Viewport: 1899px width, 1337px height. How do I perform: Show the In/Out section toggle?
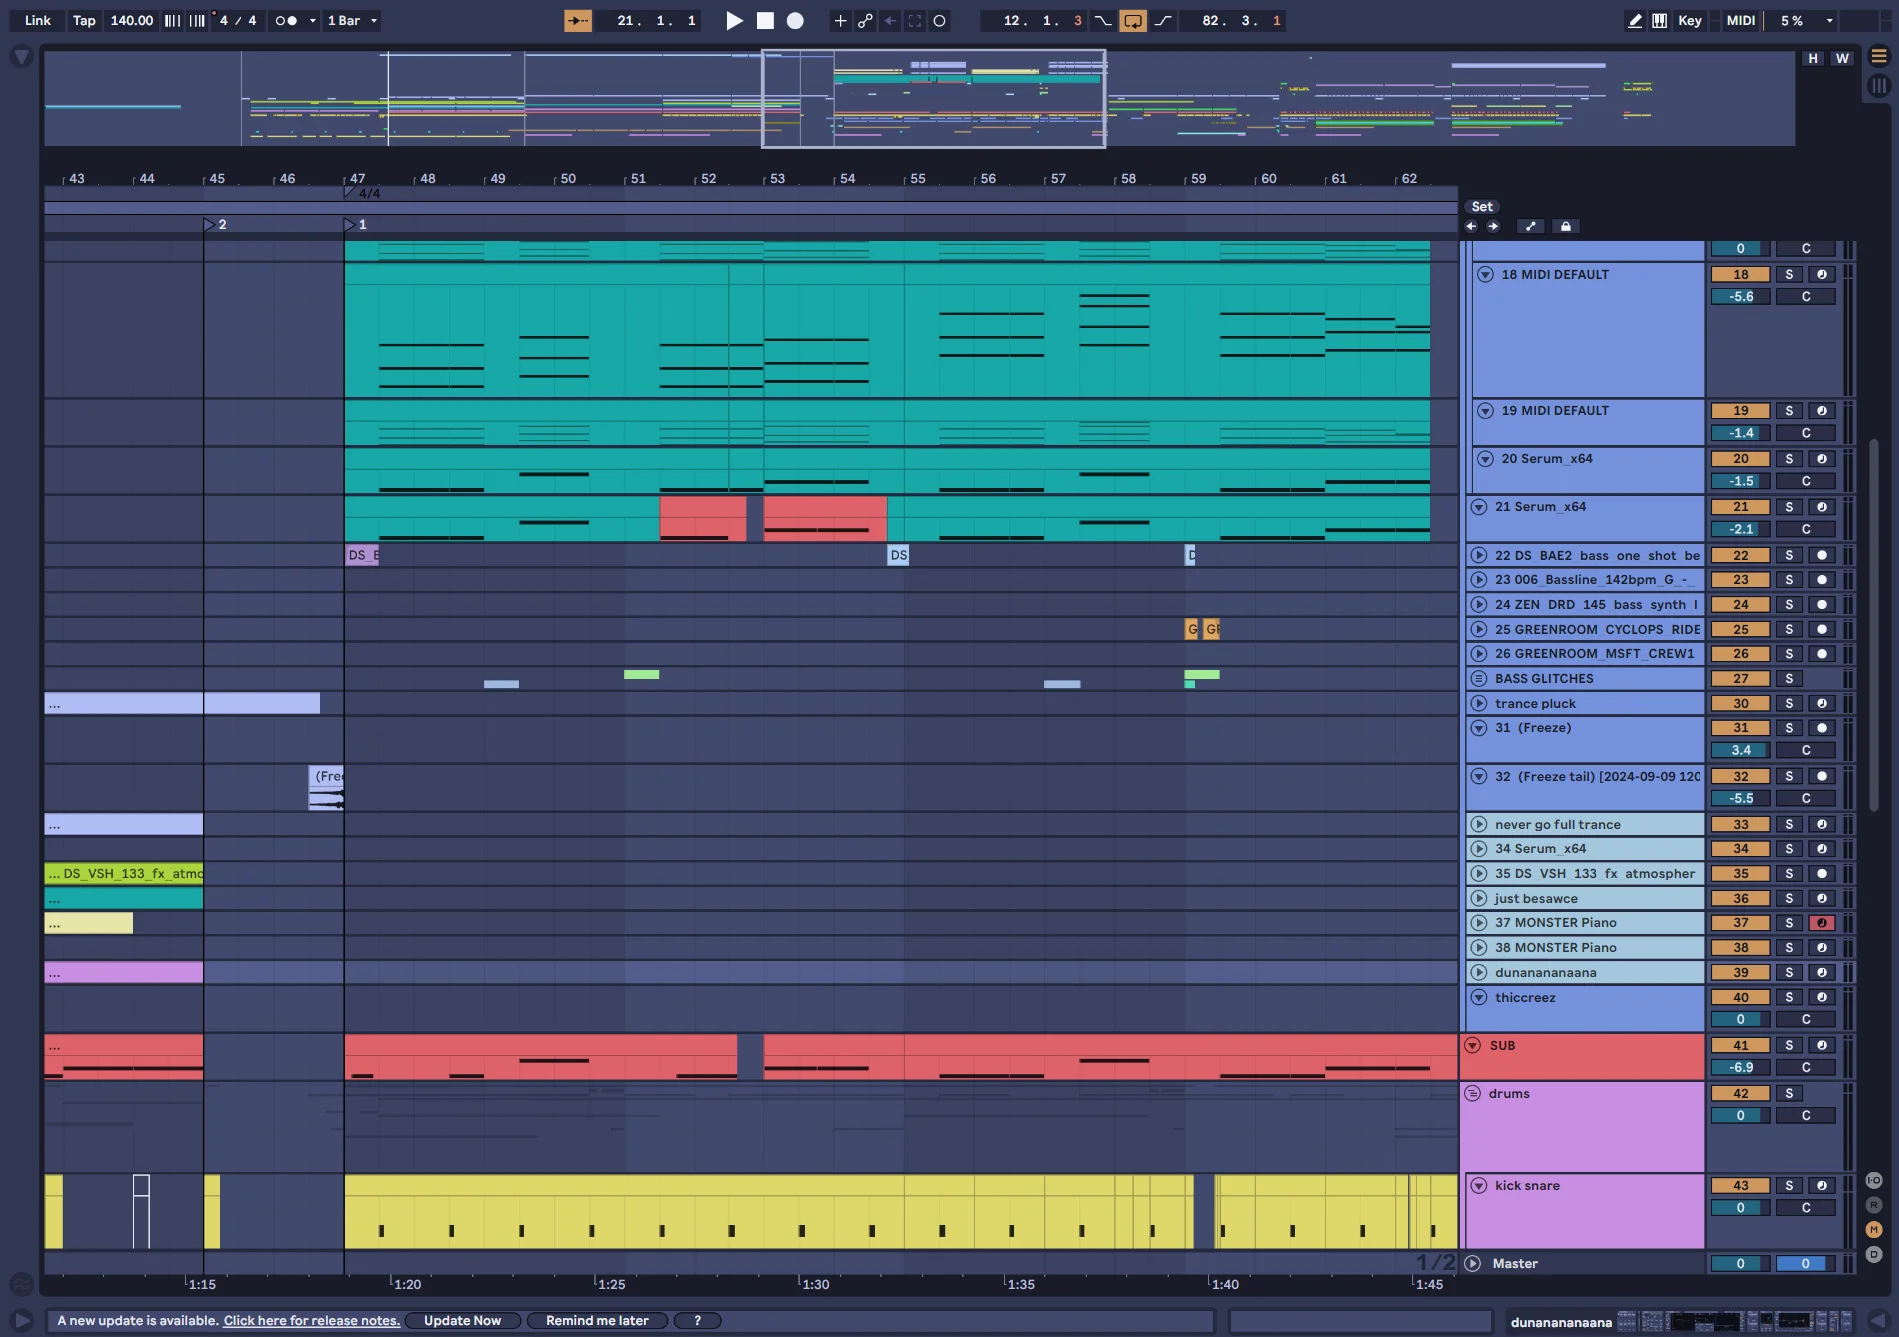1874,1180
